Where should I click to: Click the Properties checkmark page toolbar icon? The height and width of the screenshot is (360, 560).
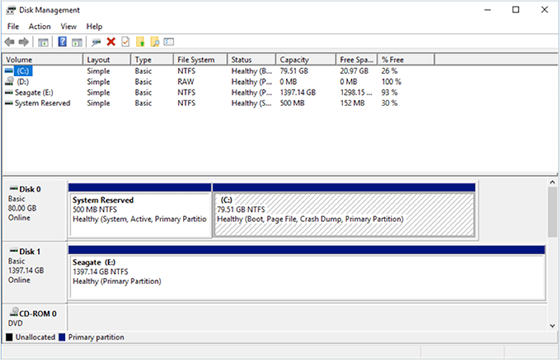[125, 42]
